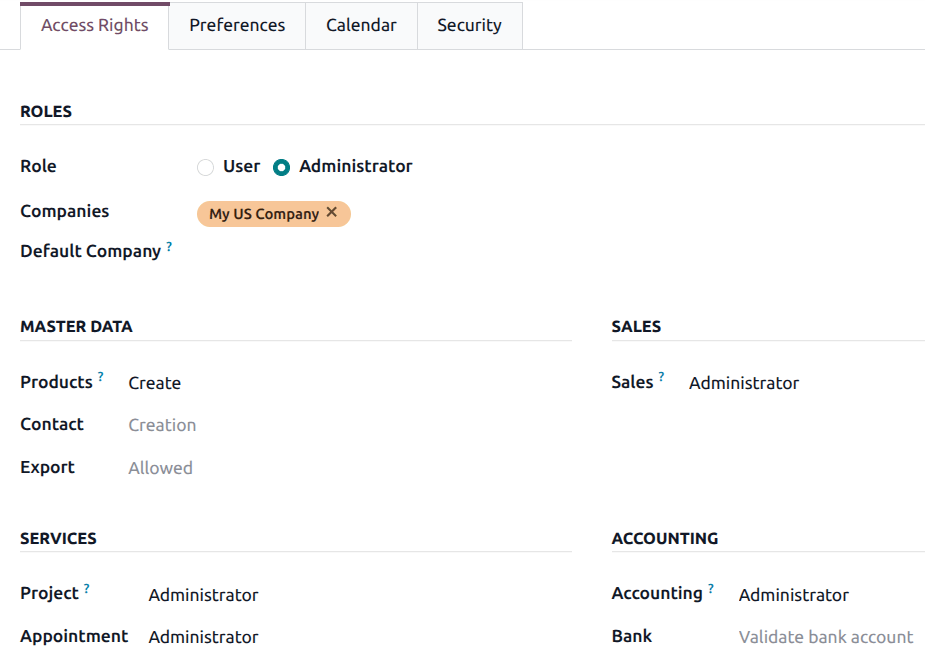Click the SALES section heading
The height and width of the screenshot is (662, 925).
click(636, 327)
